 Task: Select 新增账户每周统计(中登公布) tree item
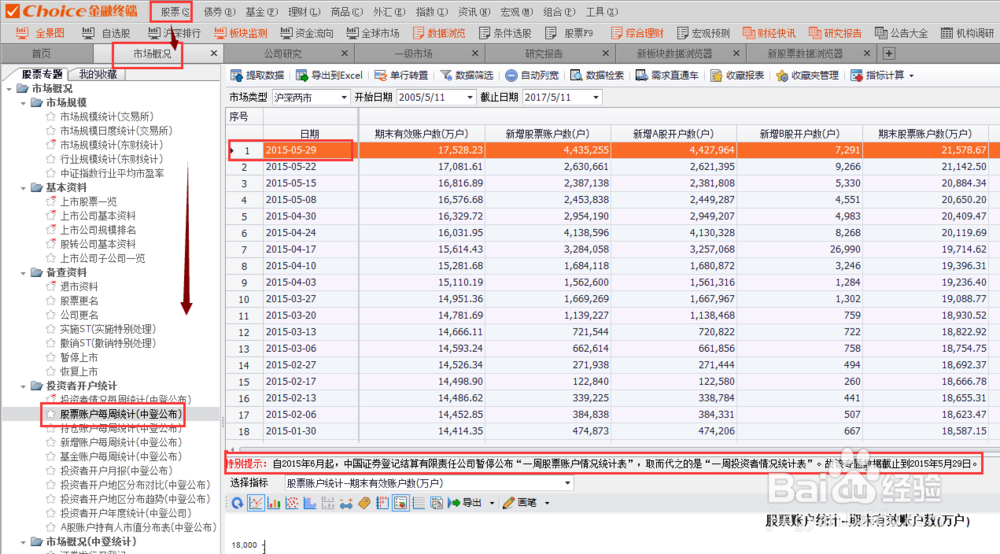coord(121,442)
